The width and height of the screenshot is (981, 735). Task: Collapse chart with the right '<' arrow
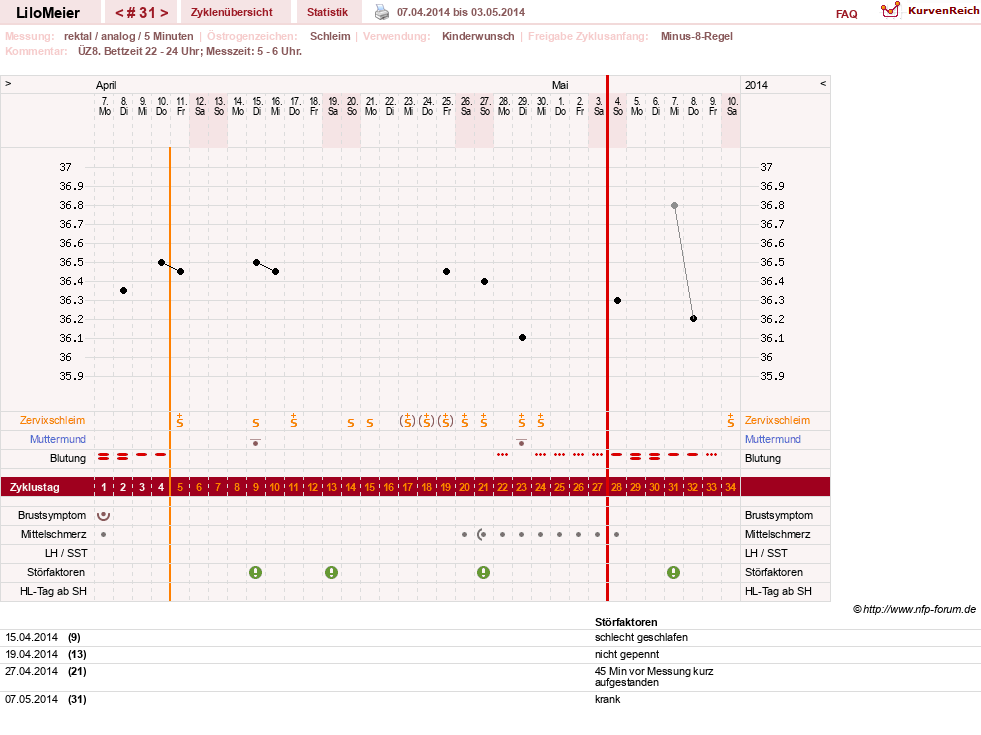tap(823, 83)
